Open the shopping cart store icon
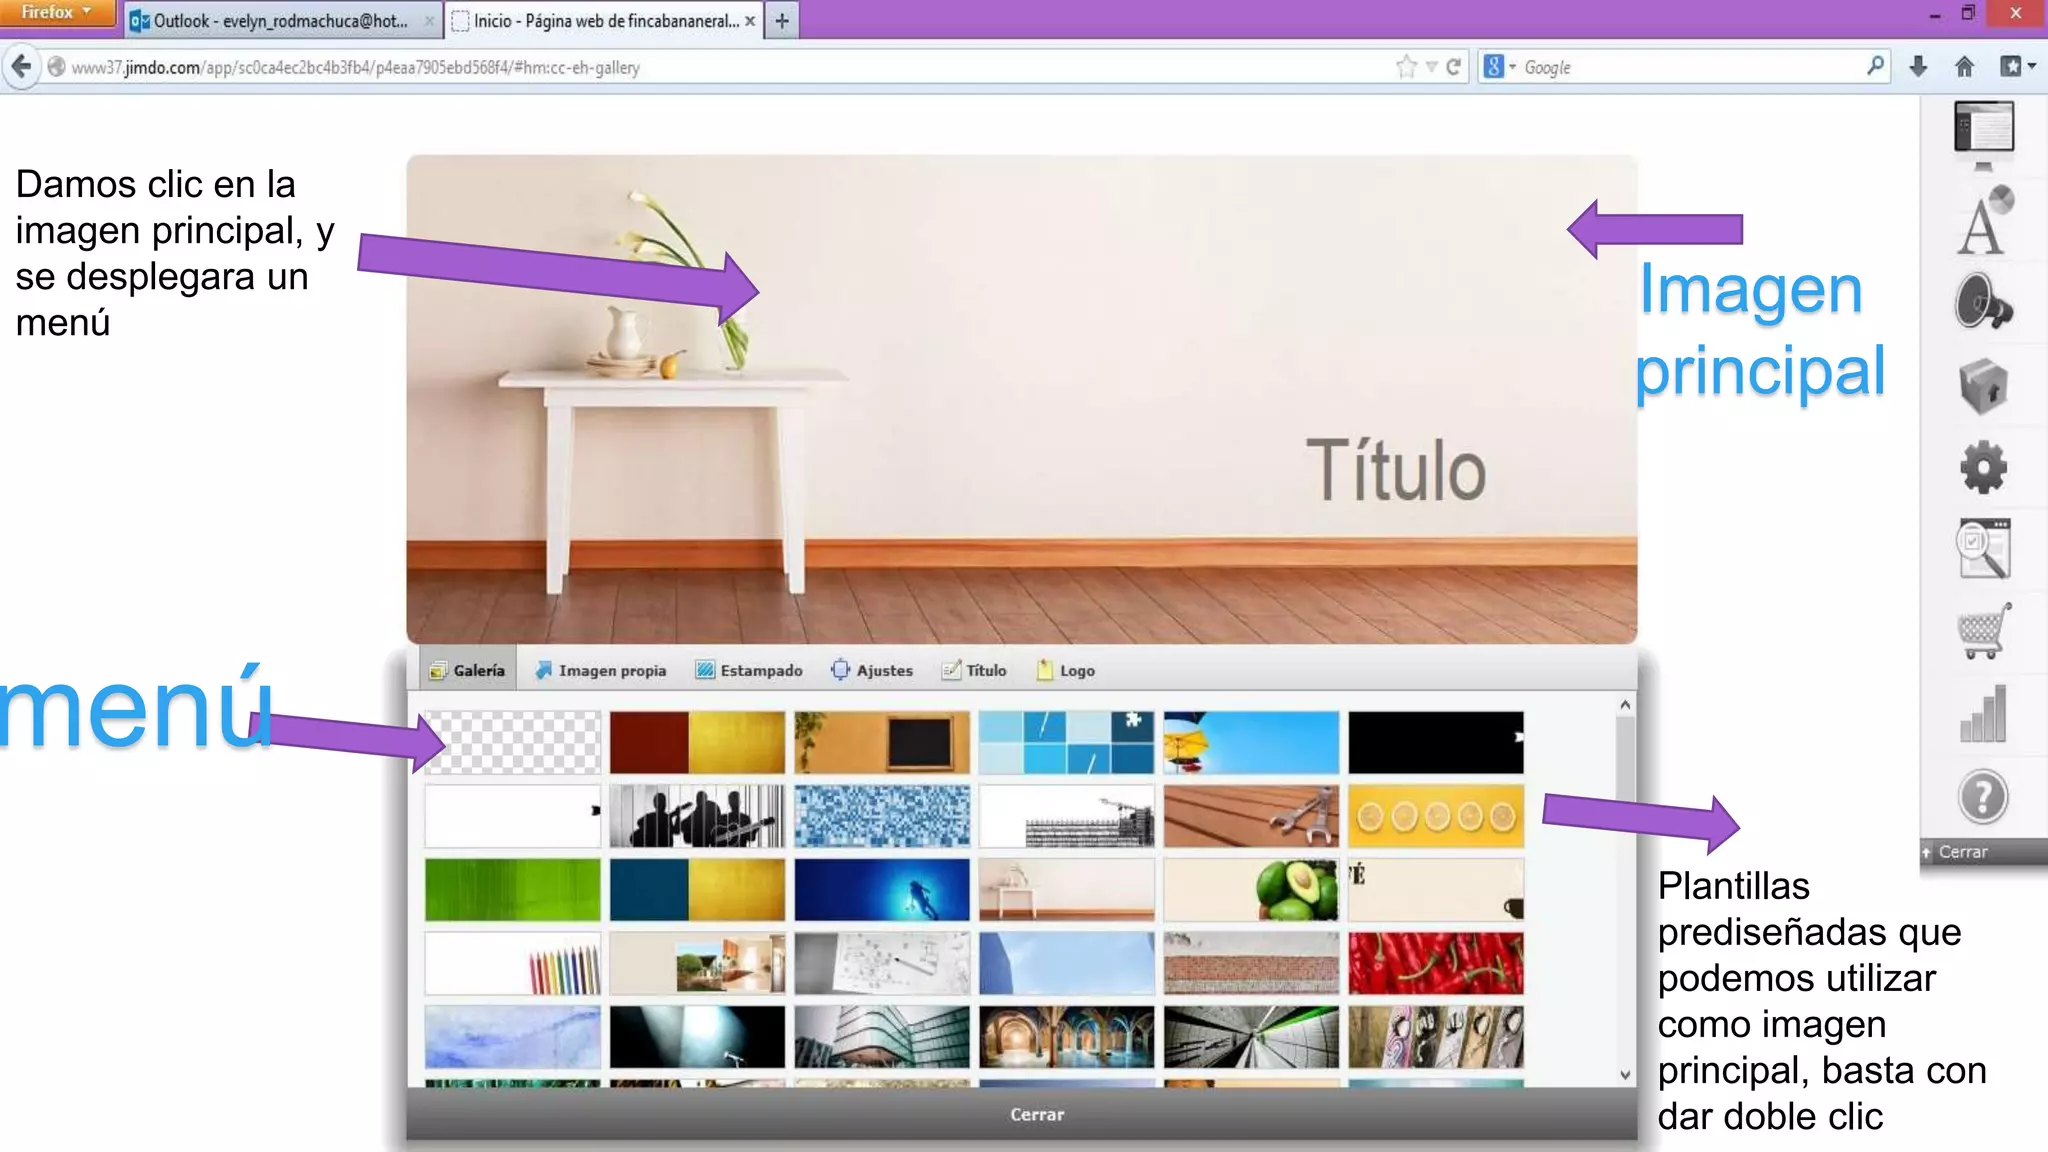Screen dimensions: 2048x1152 point(1983,631)
